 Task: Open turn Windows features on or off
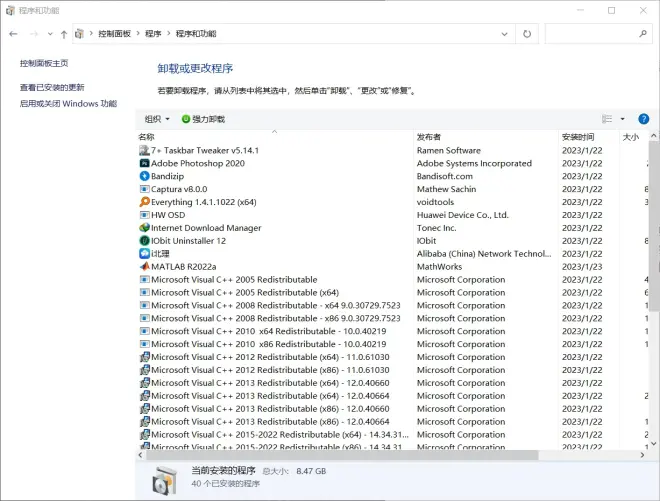tap(68, 104)
